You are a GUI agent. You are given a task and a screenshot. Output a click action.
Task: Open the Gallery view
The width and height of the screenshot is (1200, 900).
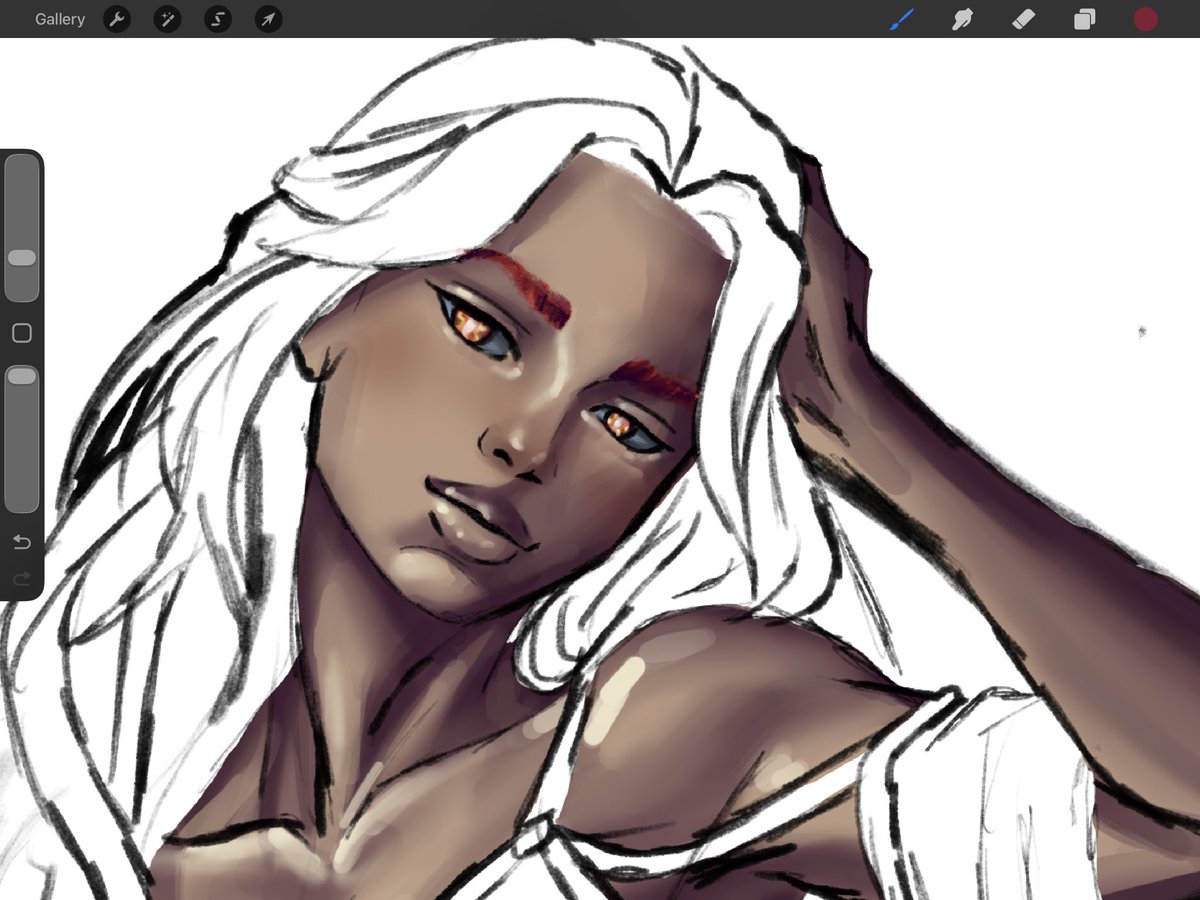pos(60,19)
